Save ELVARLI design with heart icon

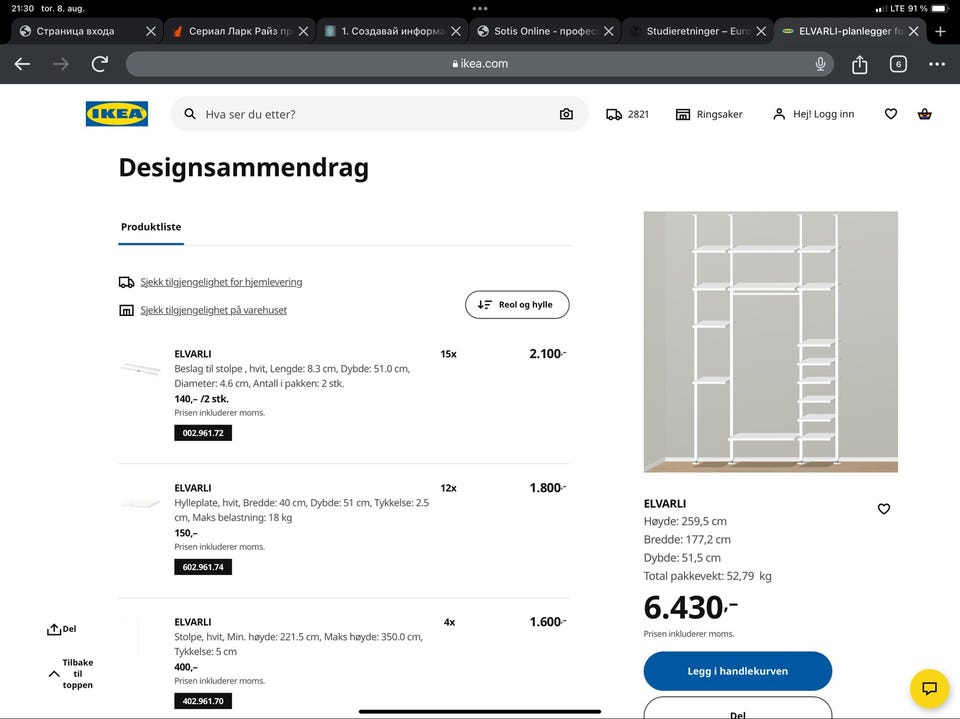coord(883,509)
